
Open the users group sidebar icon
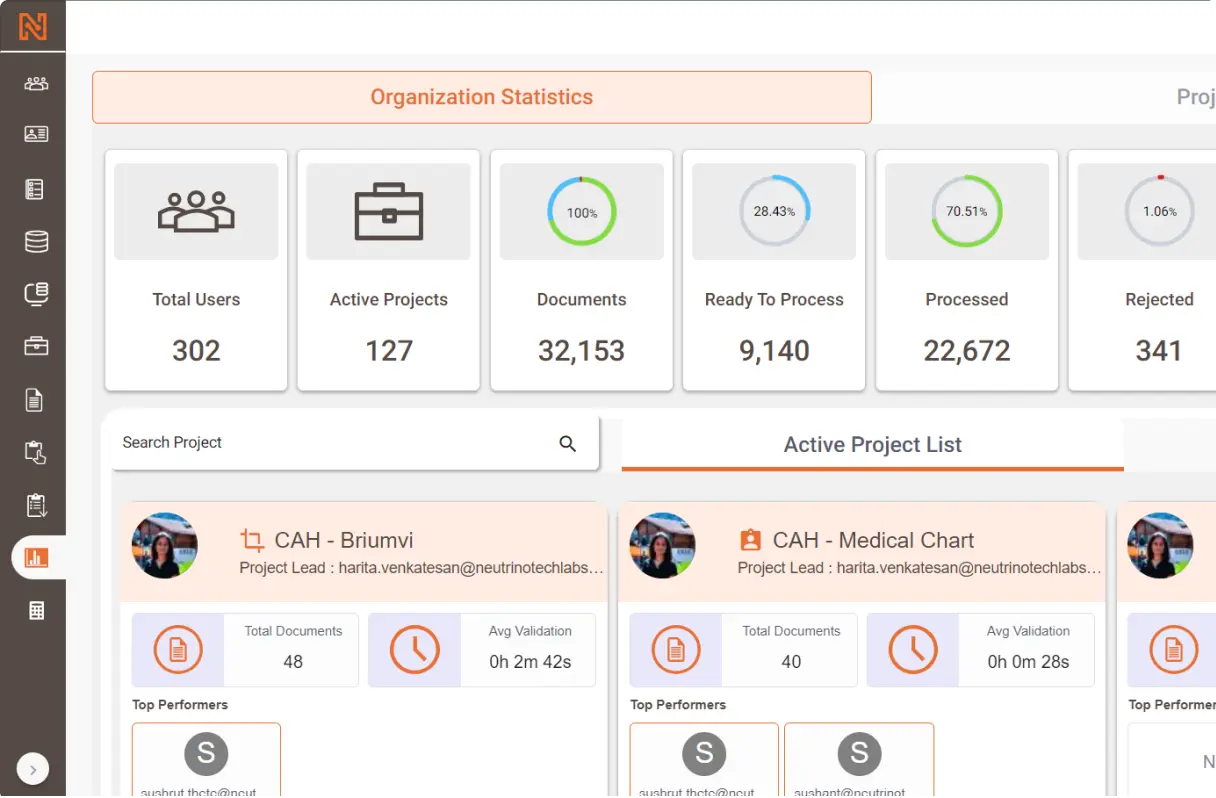click(x=36, y=84)
